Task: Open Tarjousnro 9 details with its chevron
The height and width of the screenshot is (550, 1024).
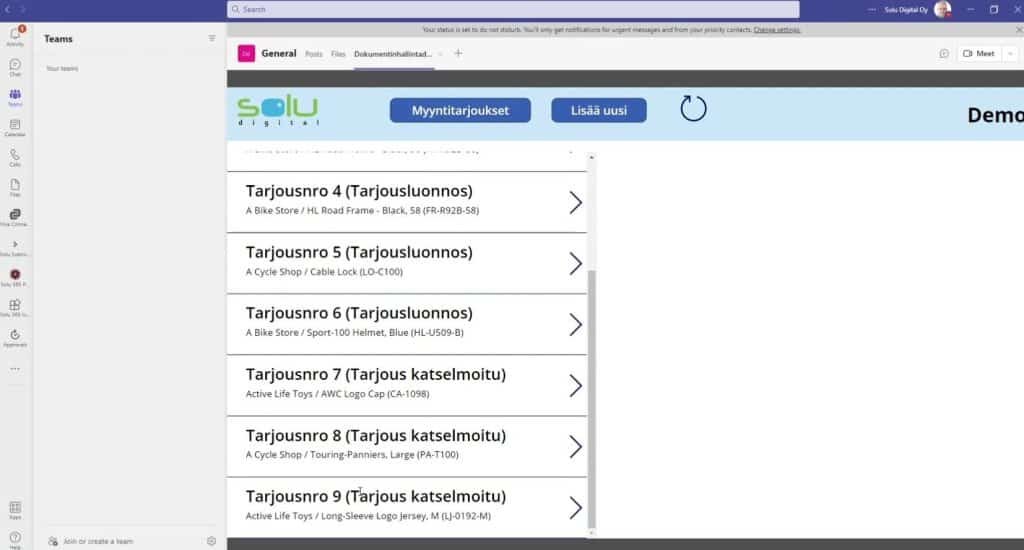Action: 575,508
